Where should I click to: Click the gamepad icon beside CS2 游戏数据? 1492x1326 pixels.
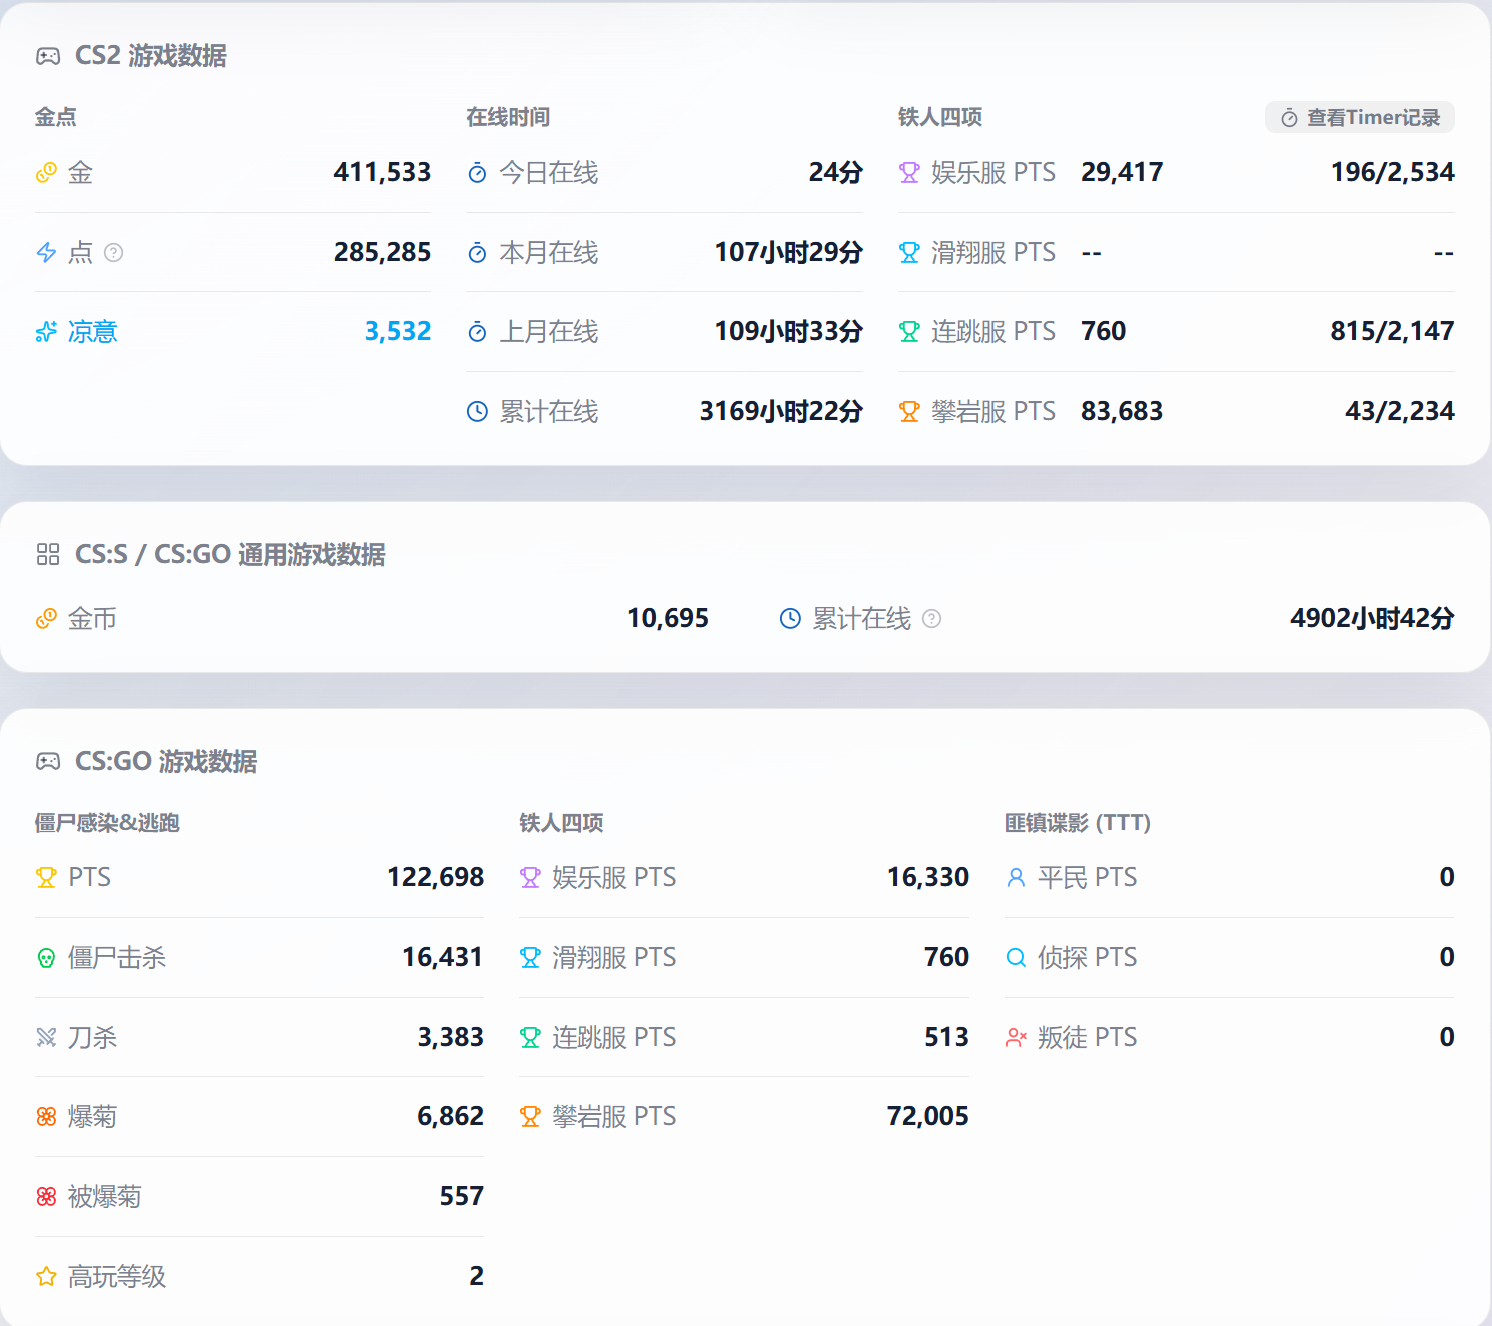pyautogui.click(x=48, y=56)
